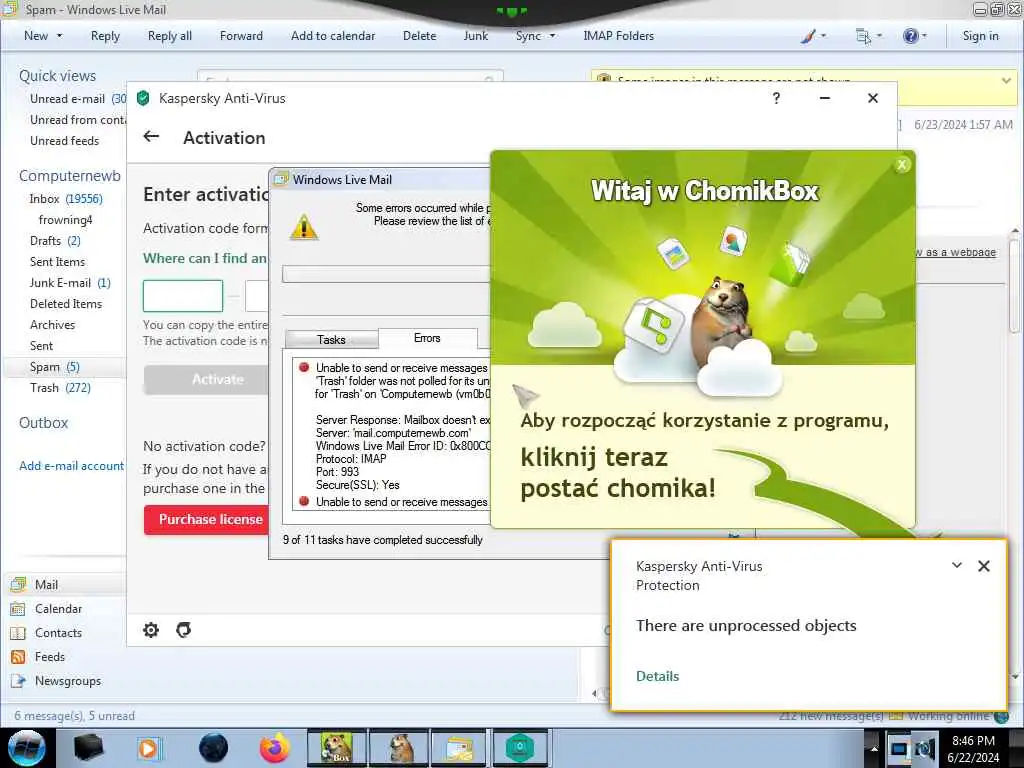Click the error dialog progress bar

pos(386,274)
